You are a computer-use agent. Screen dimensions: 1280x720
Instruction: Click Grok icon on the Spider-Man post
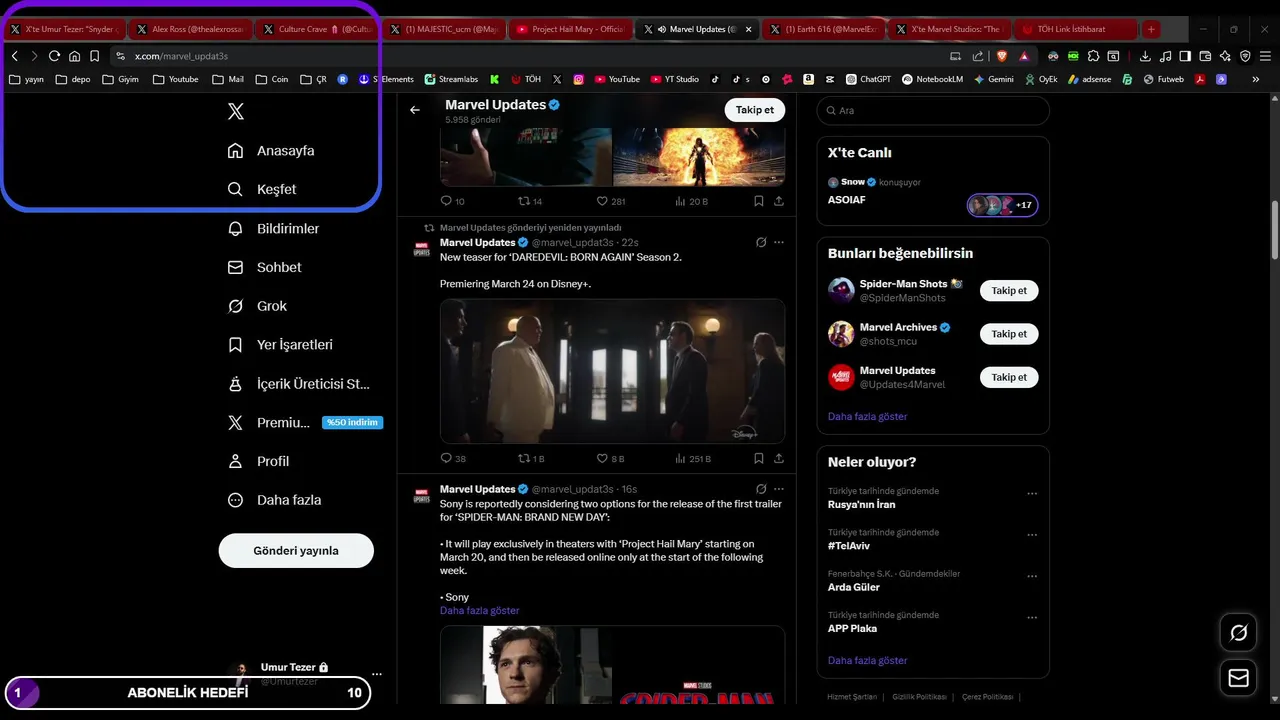click(x=761, y=489)
